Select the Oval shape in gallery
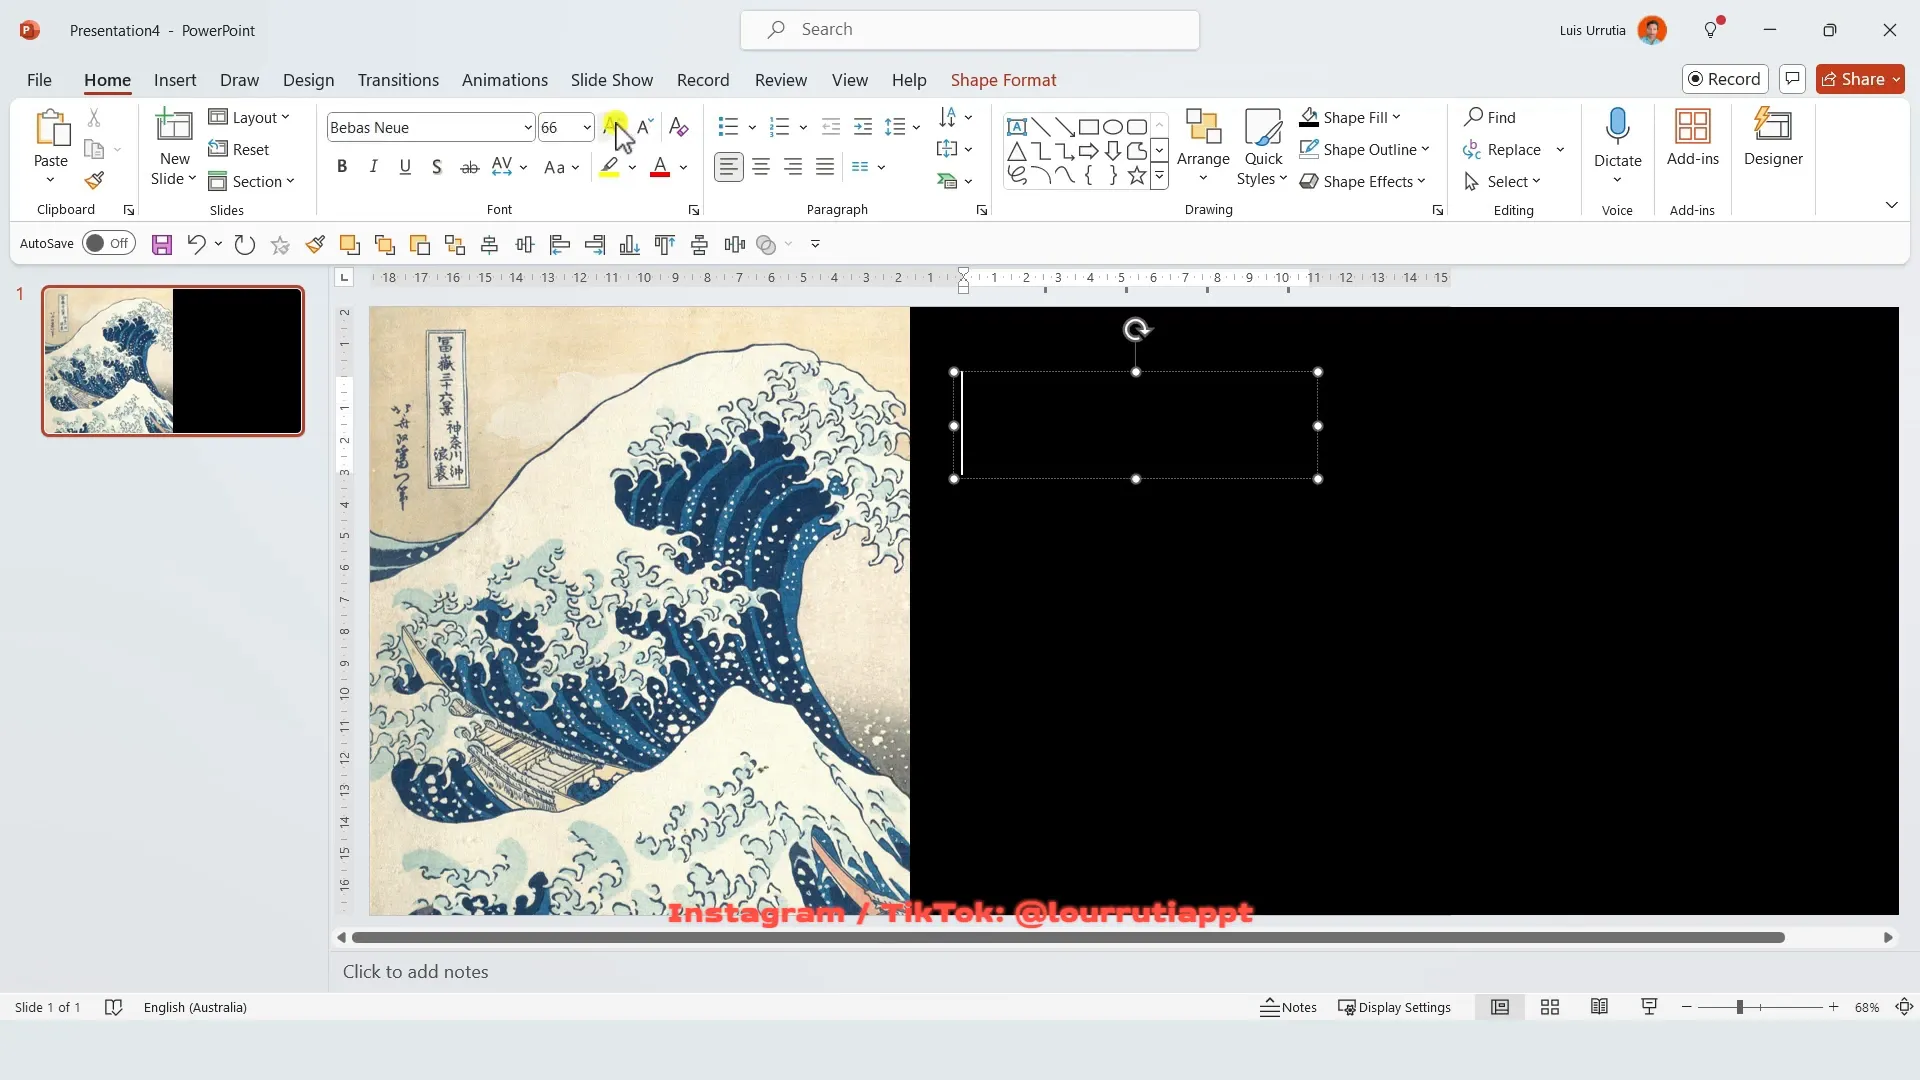Screen dimensions: 1920x1080 (1113, 127)
